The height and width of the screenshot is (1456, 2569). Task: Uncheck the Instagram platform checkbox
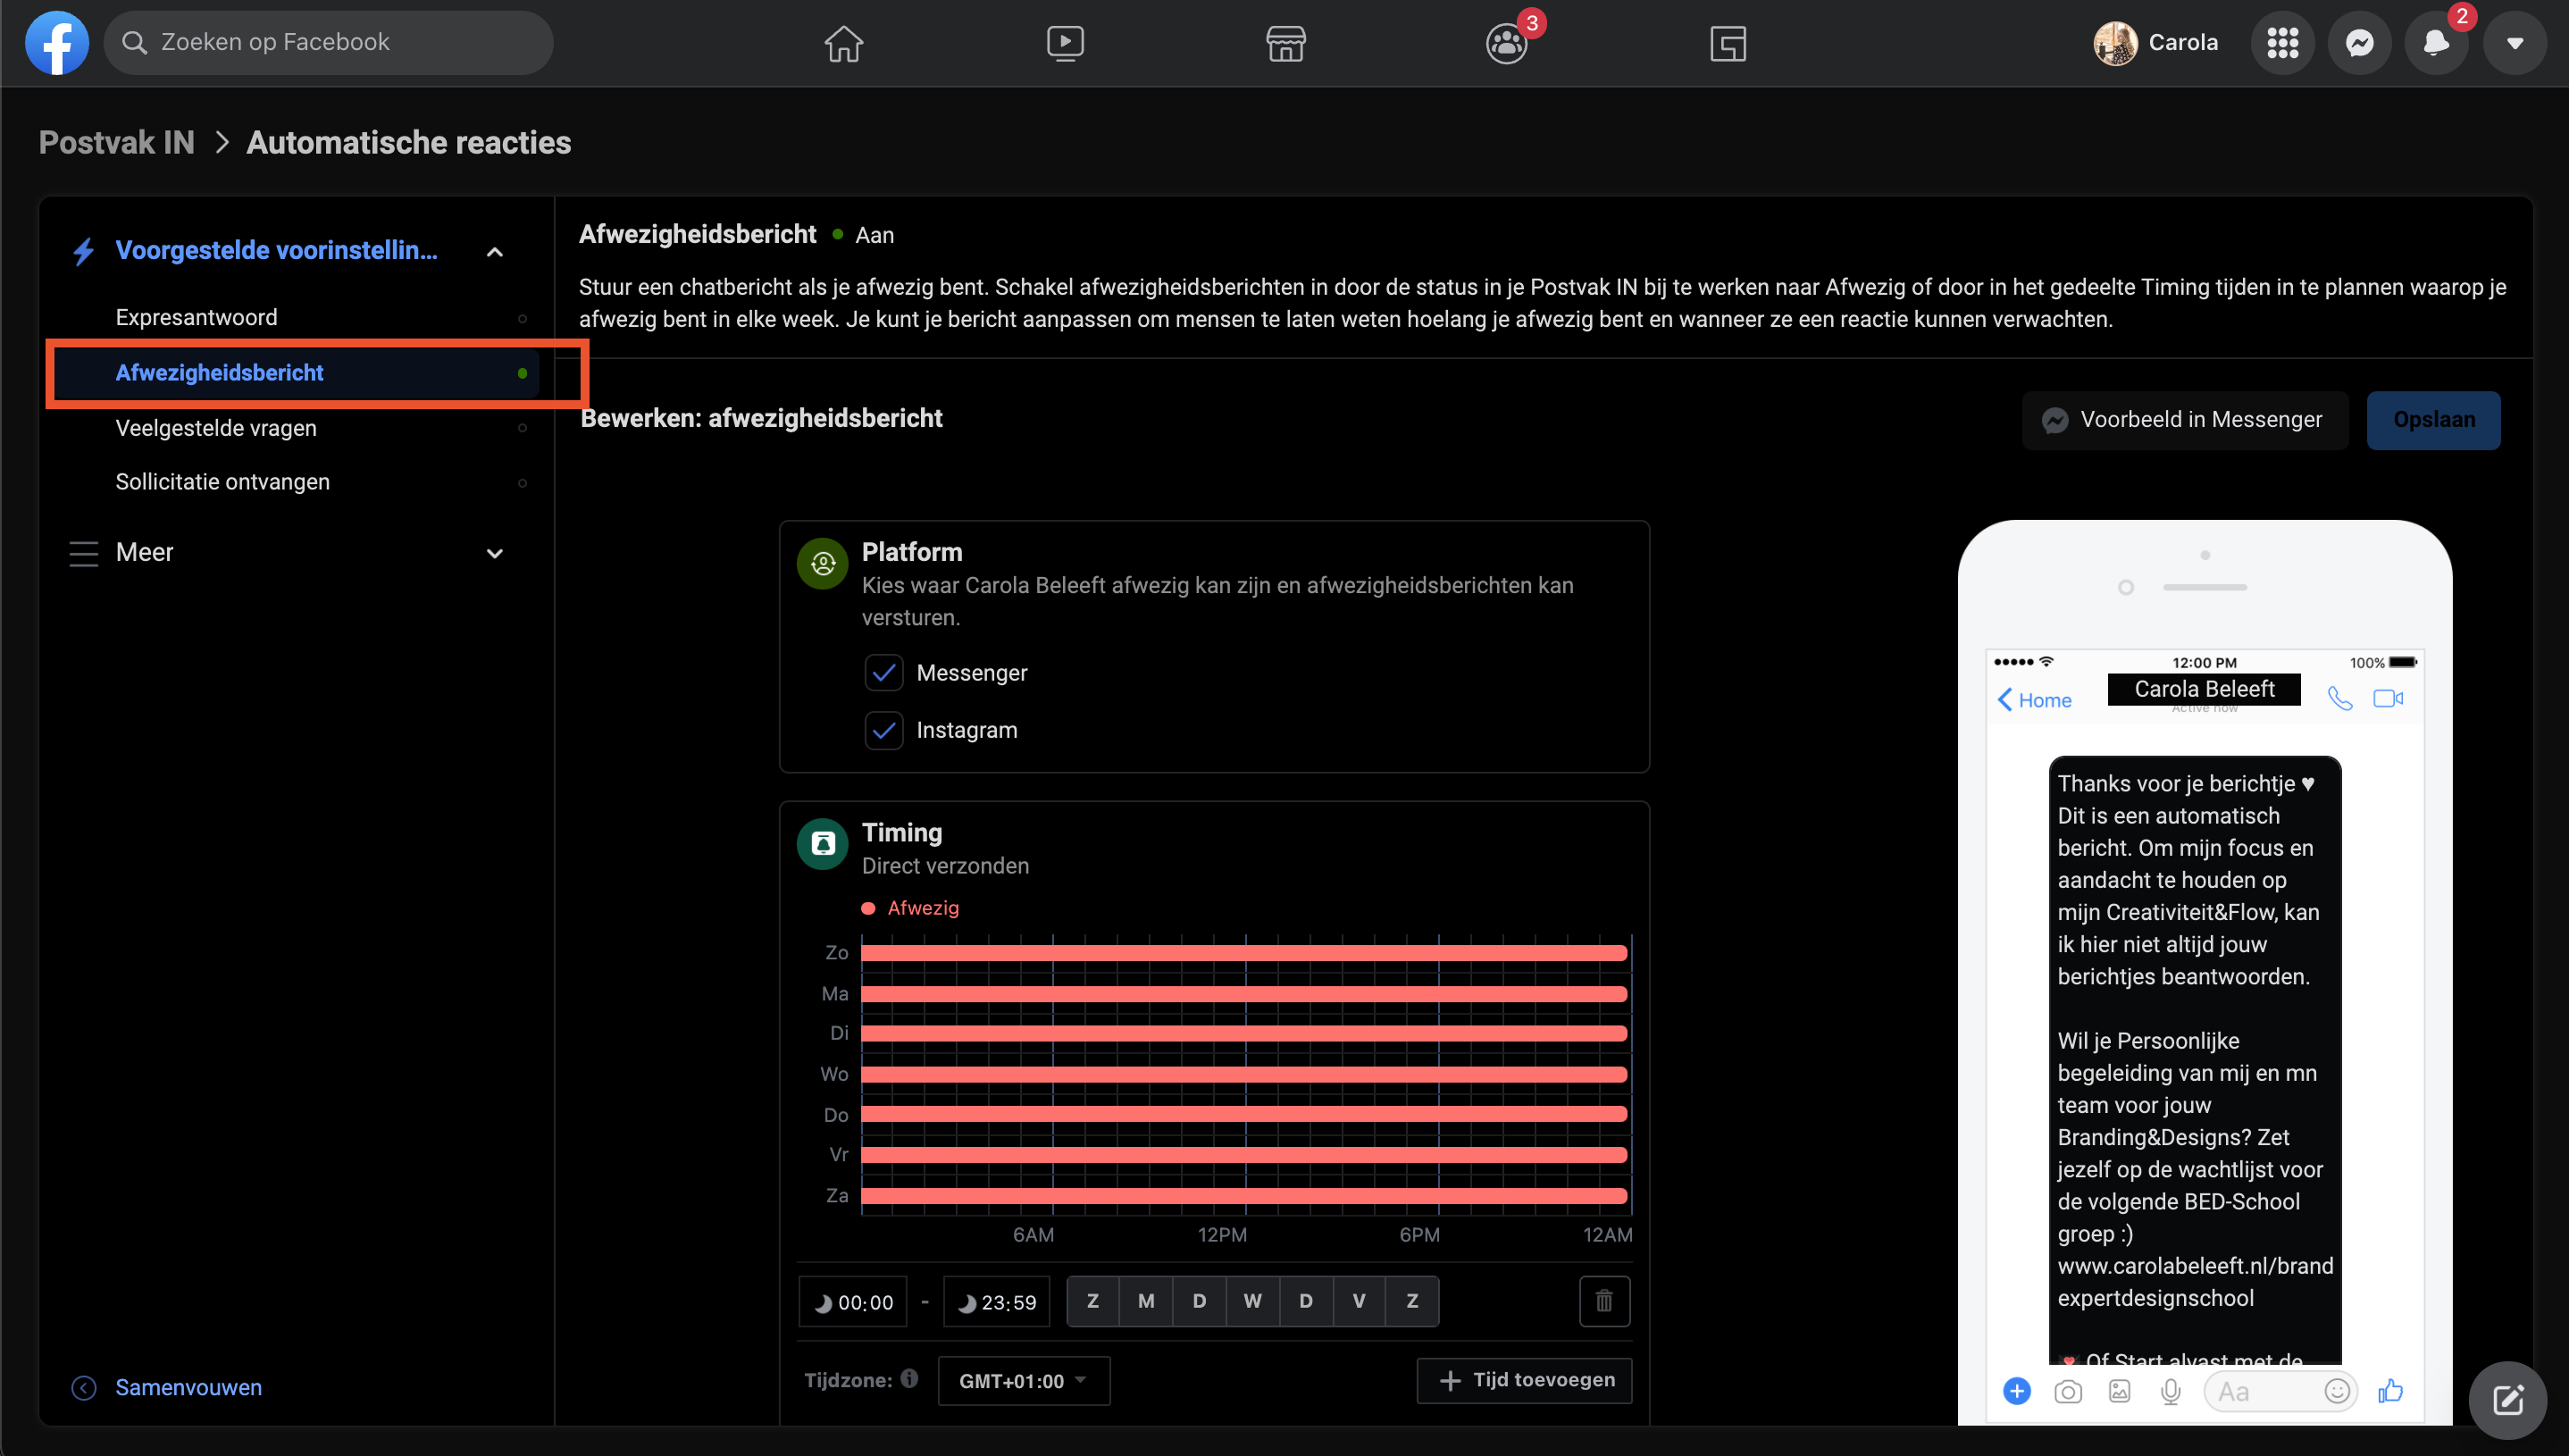883,730
